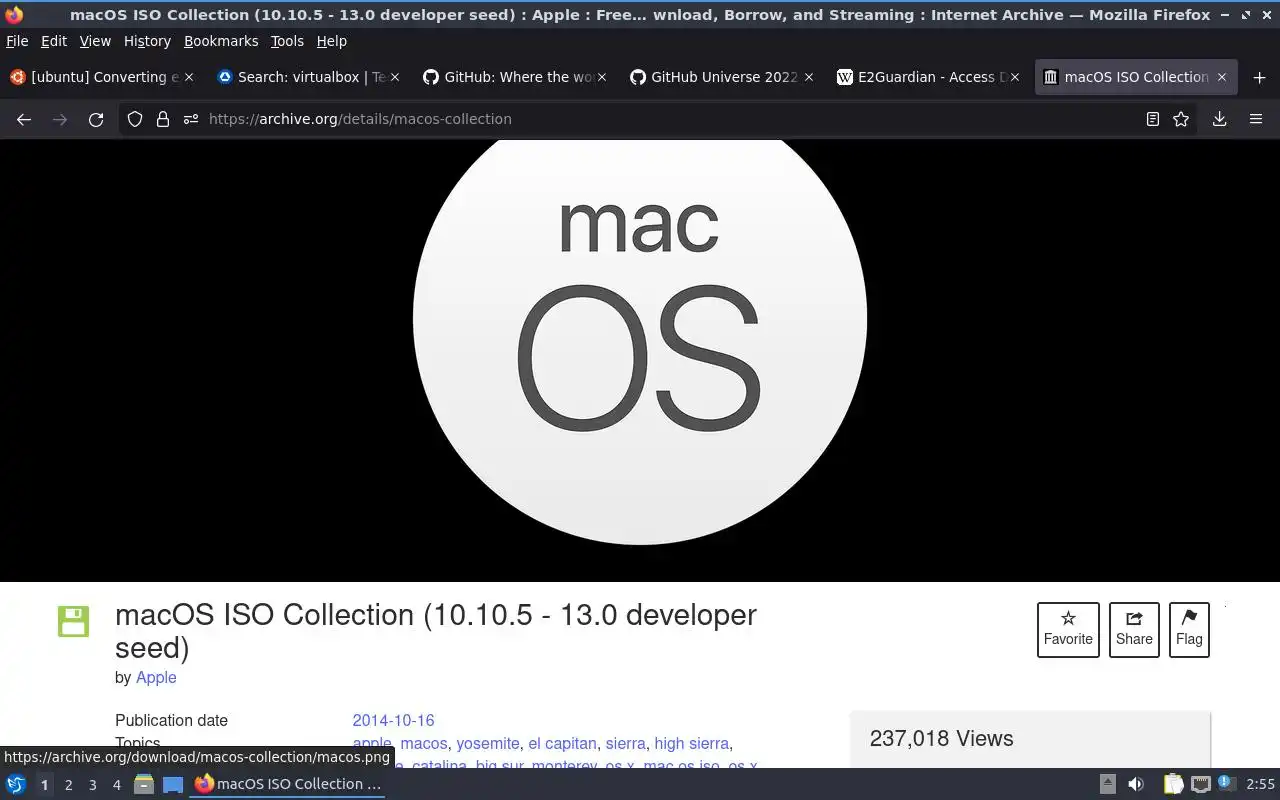Open site permissions icon in address bar
Image resolution: width=1280 pixels, height=800 pixels.
191,119
